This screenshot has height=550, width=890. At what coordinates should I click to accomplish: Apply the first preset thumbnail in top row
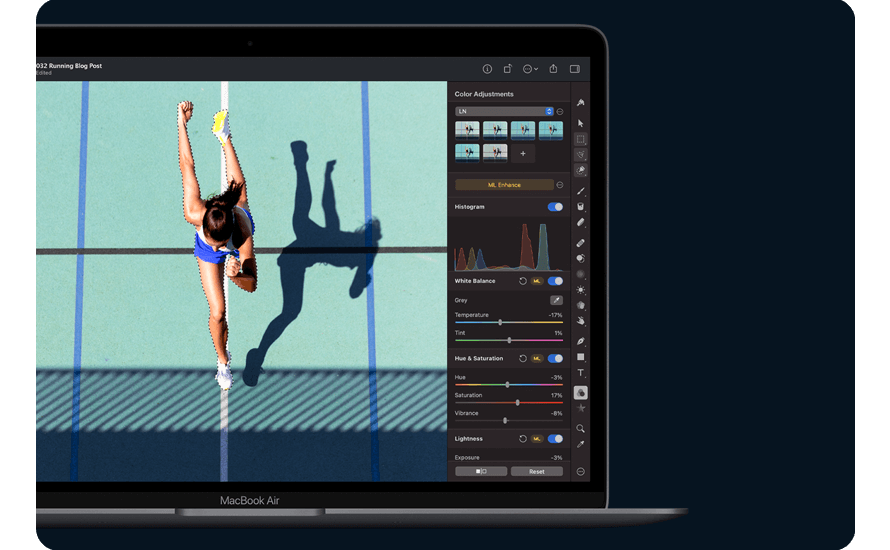(467, 130)
